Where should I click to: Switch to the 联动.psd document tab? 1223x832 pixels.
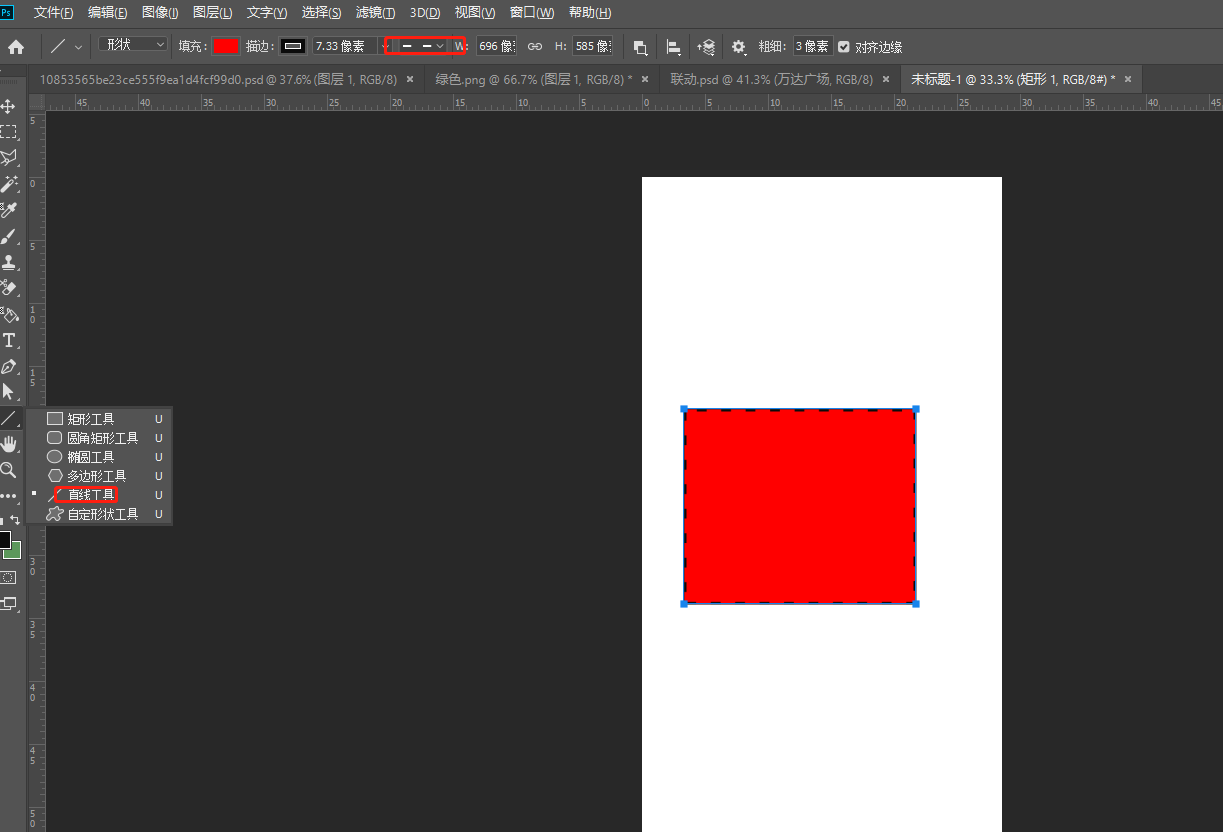click(771, 79)
